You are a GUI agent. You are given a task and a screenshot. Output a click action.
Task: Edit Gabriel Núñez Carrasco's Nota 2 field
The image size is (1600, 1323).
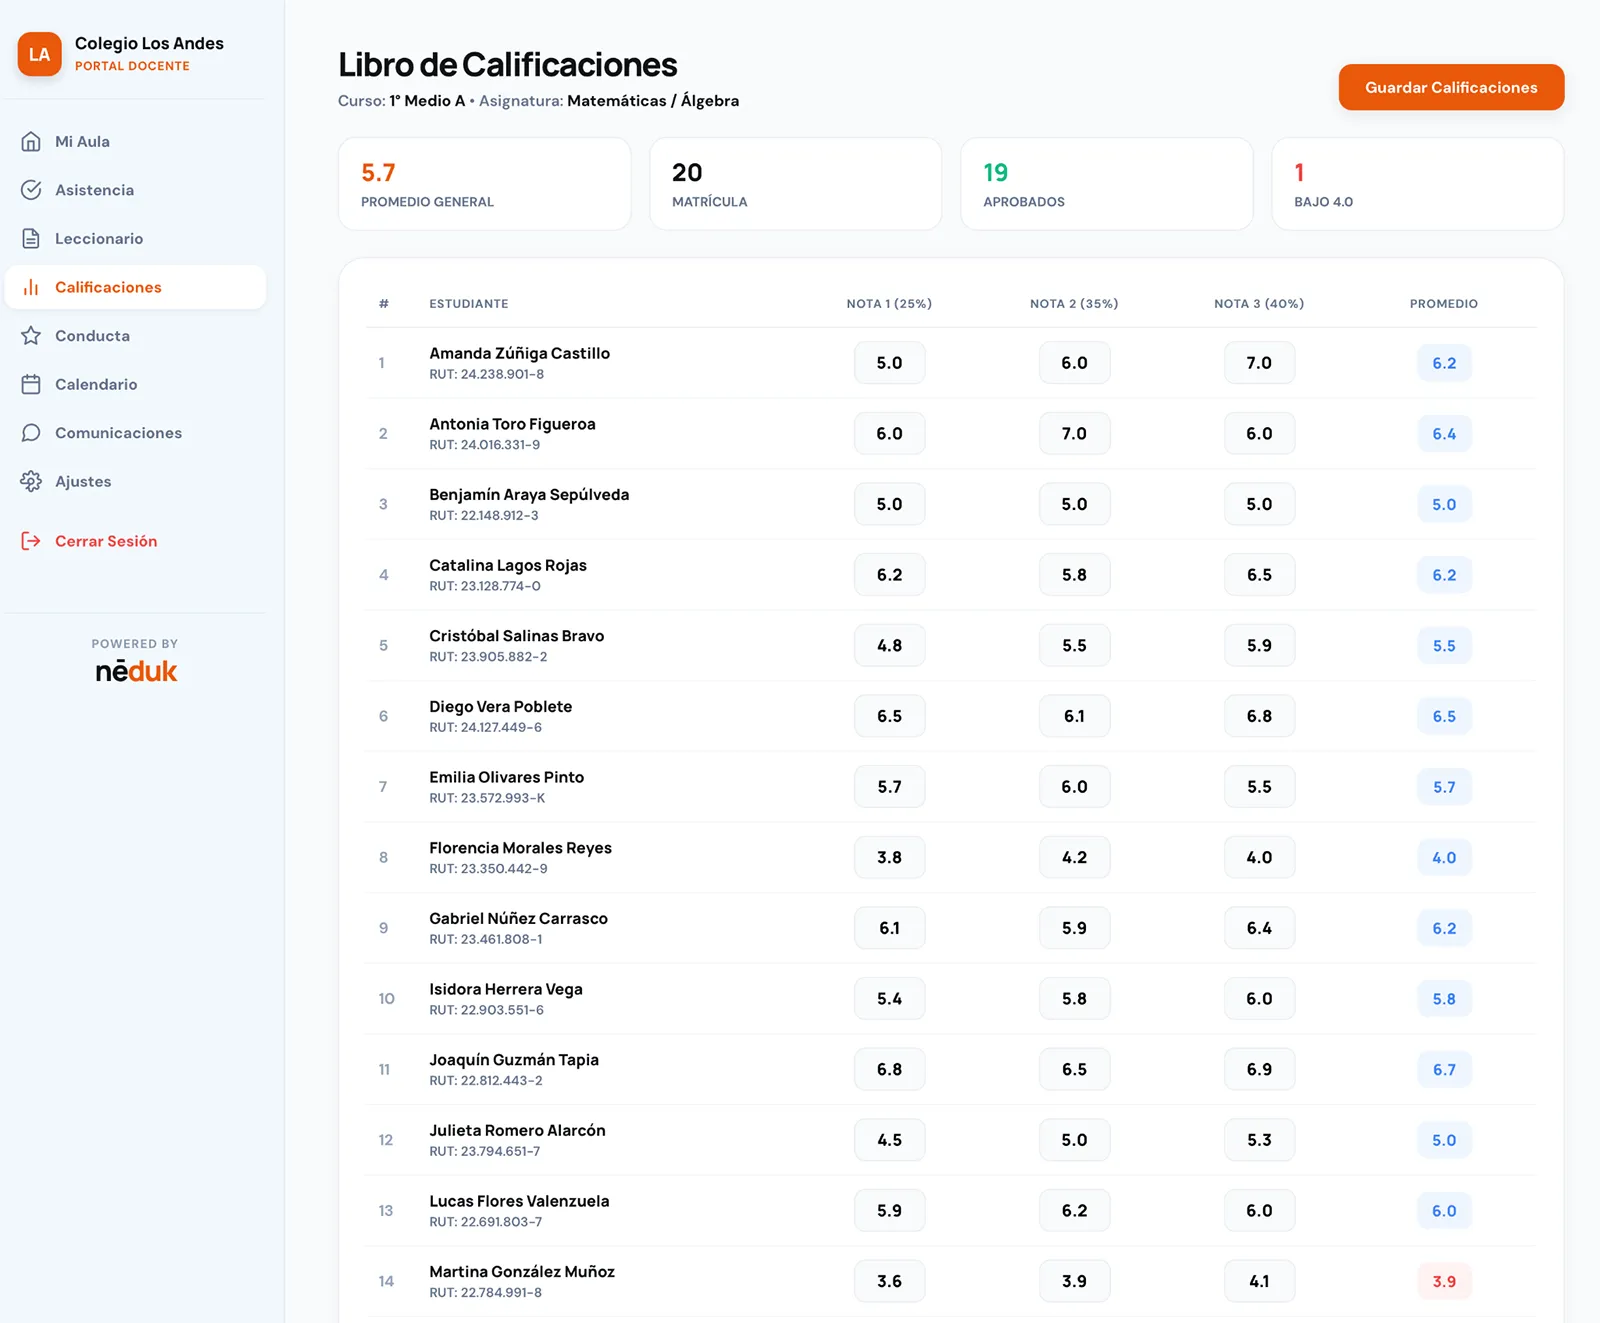[1074, 928]
